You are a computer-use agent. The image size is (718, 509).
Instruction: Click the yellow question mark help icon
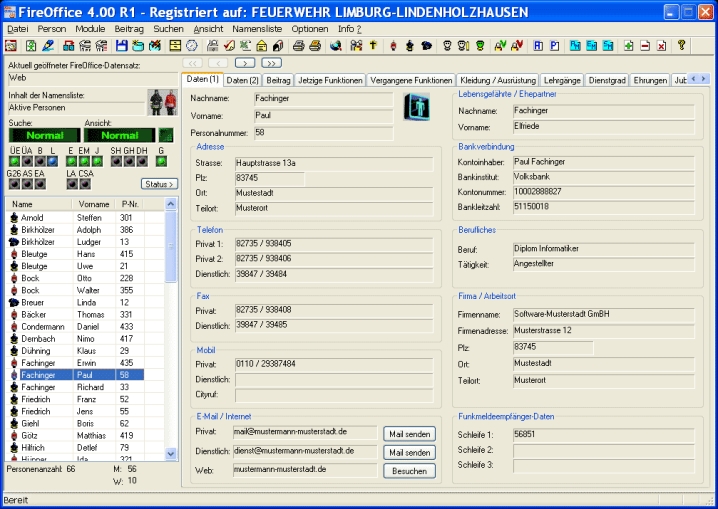tap(682, 46)
